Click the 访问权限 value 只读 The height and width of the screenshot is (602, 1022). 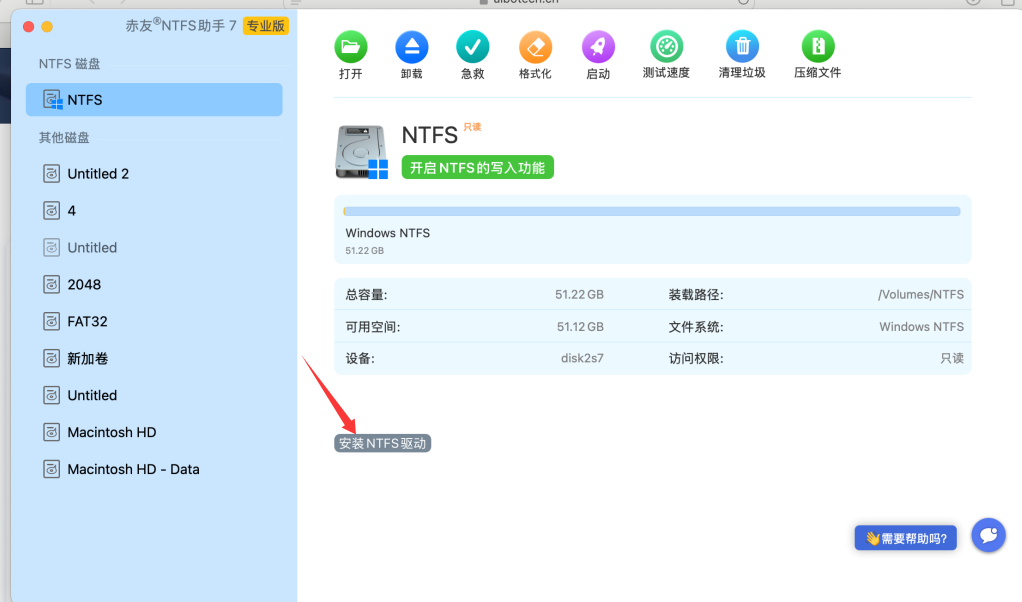pyautogui.click(x=952, y=358)
